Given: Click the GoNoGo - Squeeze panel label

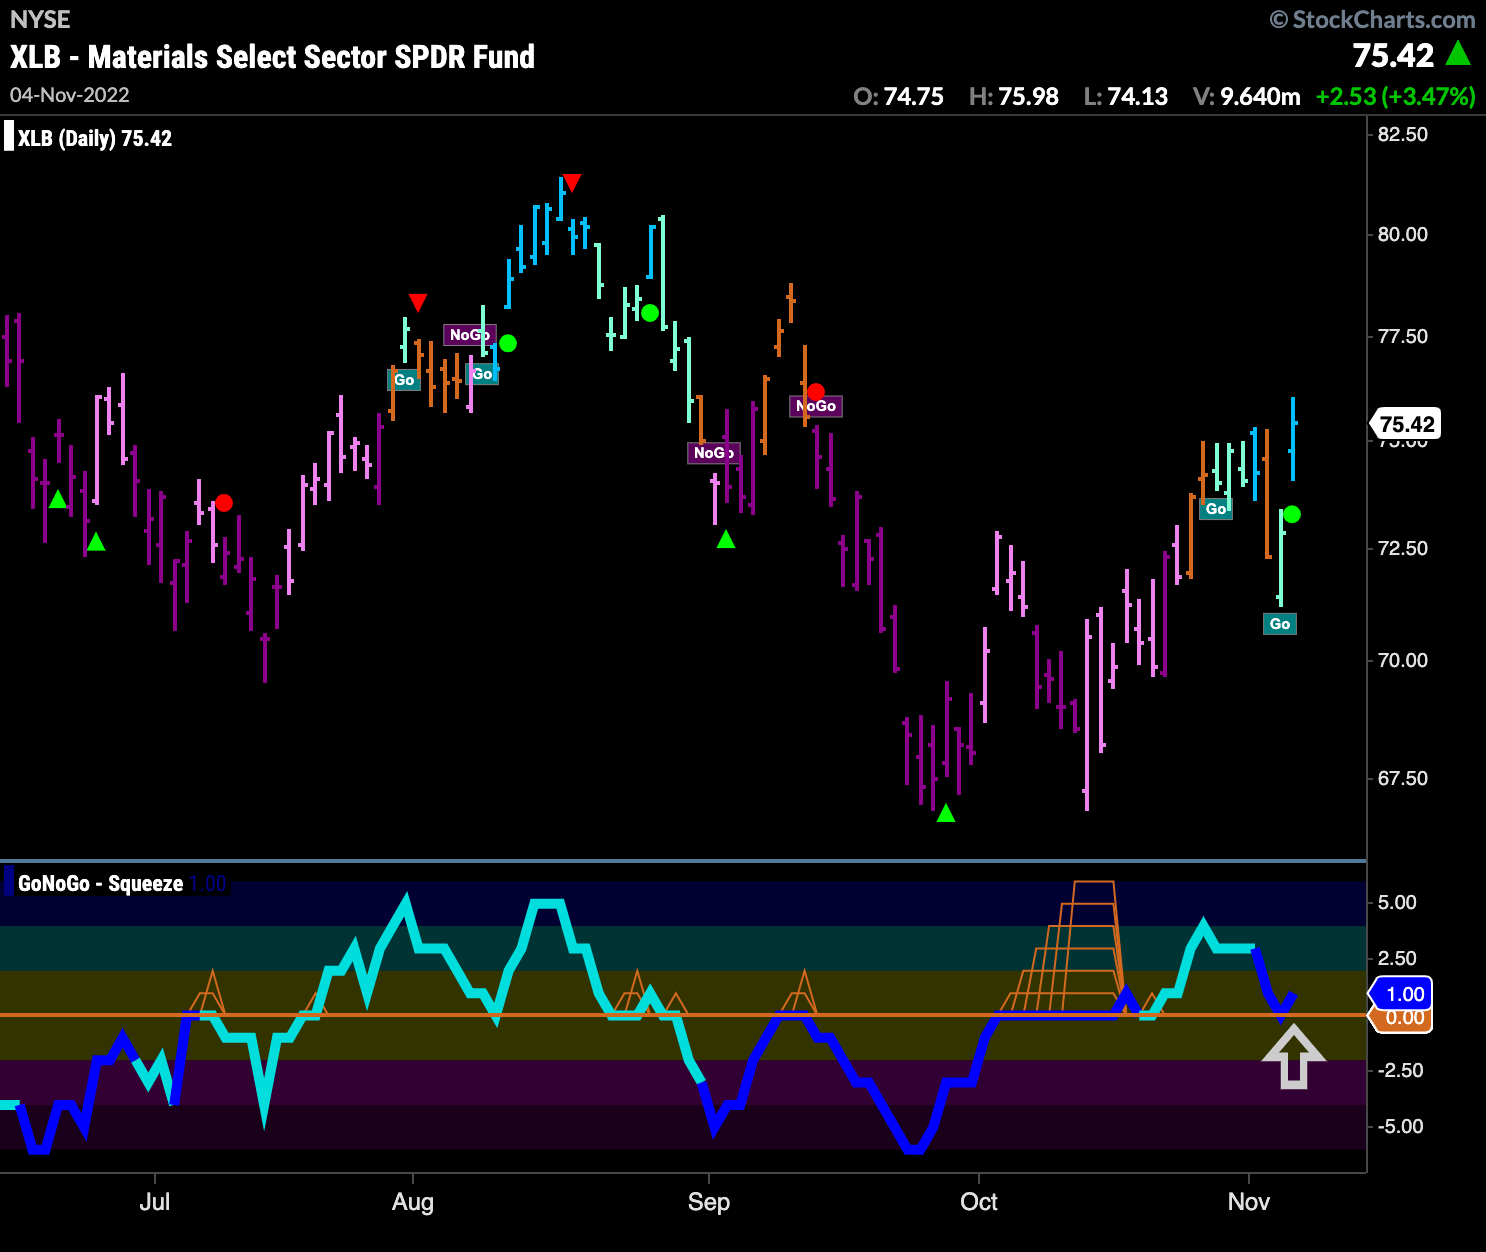Looking at the screenshot, I should pyautogui.click(x=100, y=884).
